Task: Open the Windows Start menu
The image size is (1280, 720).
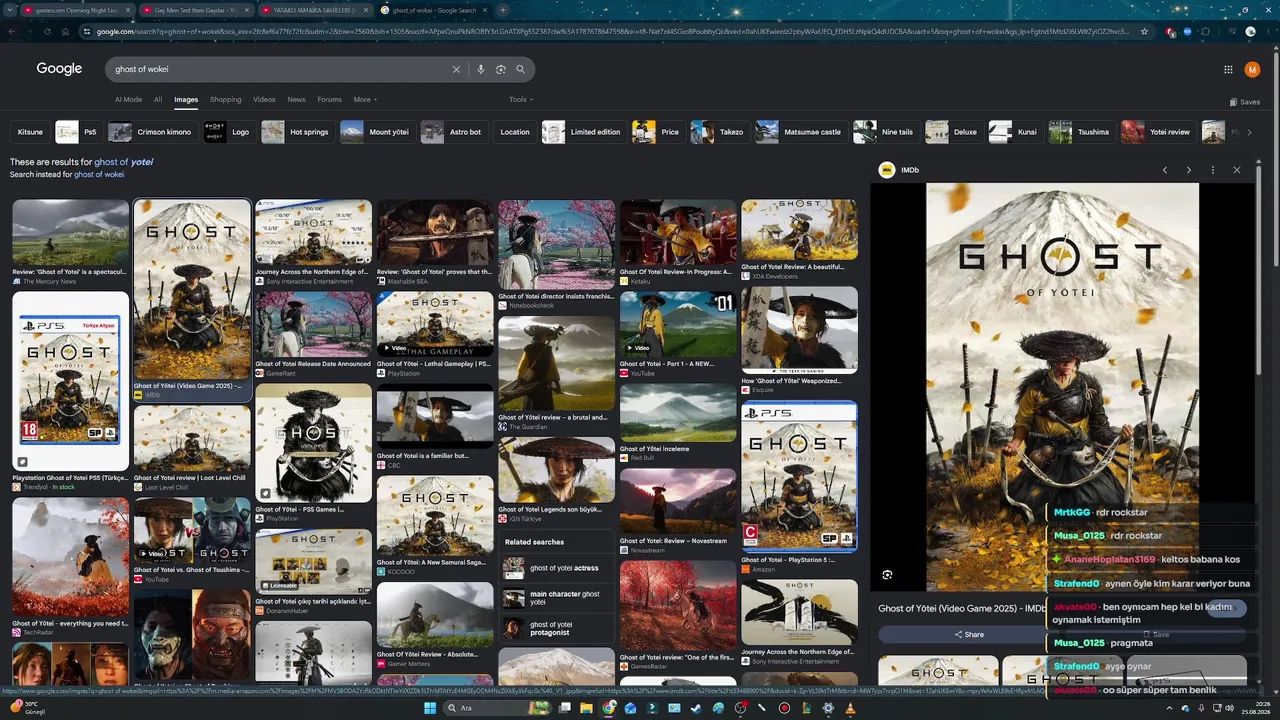Action: [x=430, y=708]
